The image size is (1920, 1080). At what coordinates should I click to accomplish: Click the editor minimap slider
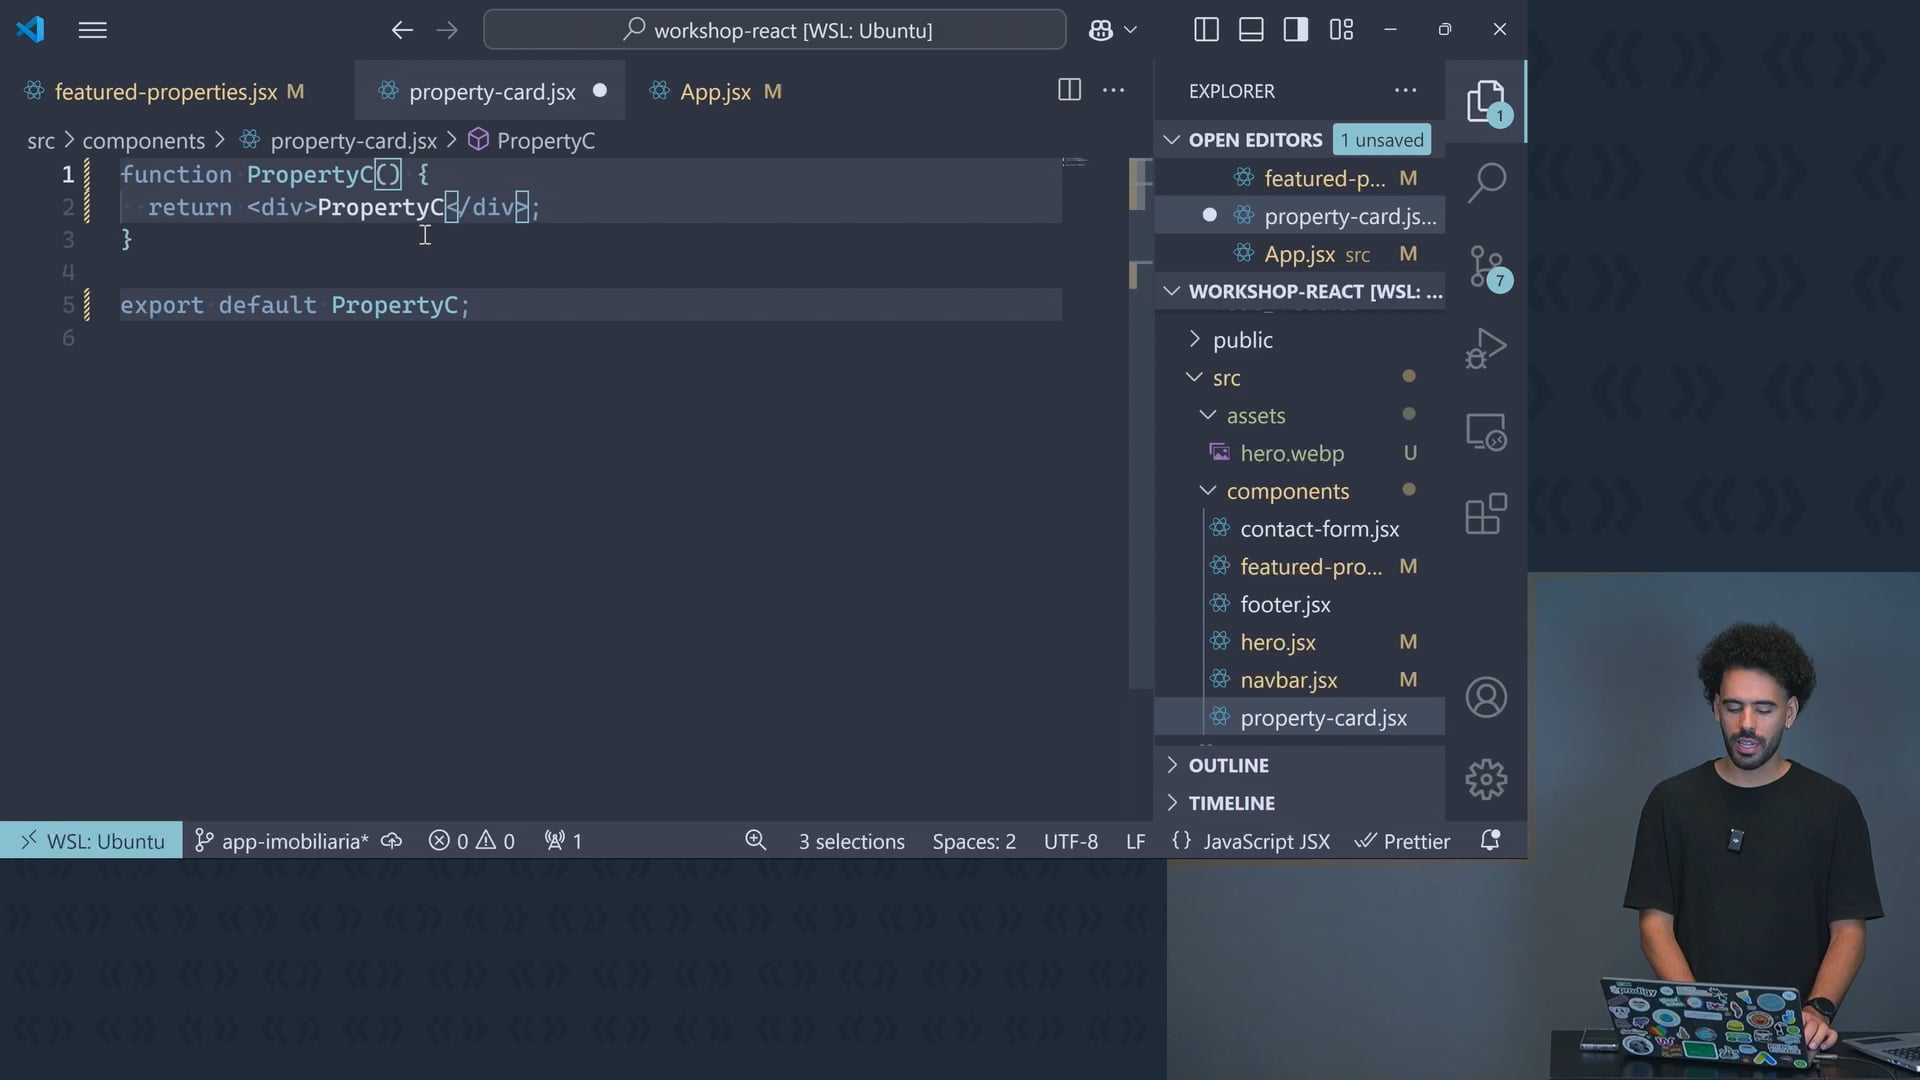click(1141, 185)
